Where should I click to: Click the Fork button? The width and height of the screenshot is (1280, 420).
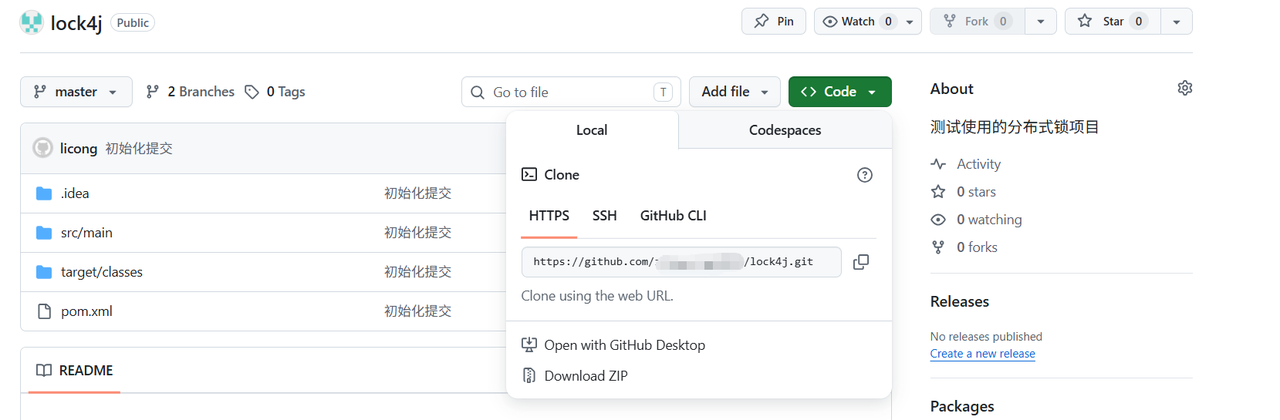(x=976, y=21)
